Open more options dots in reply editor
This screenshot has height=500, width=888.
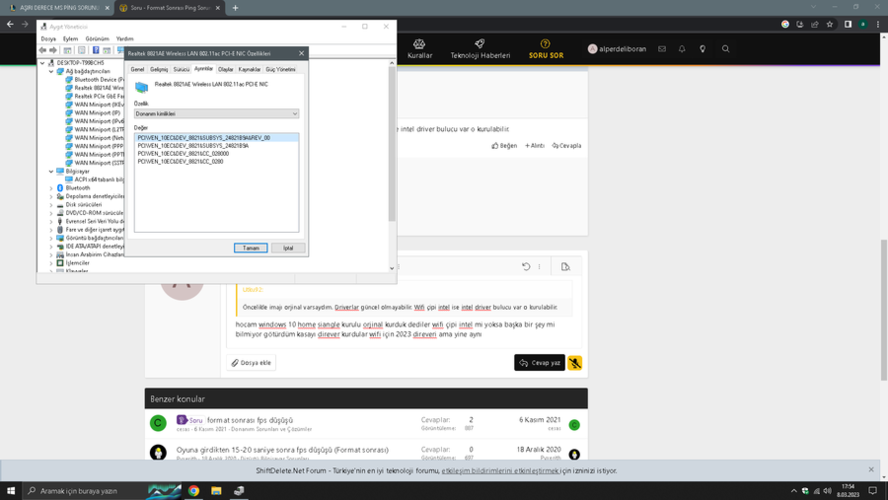click(539, 266)
